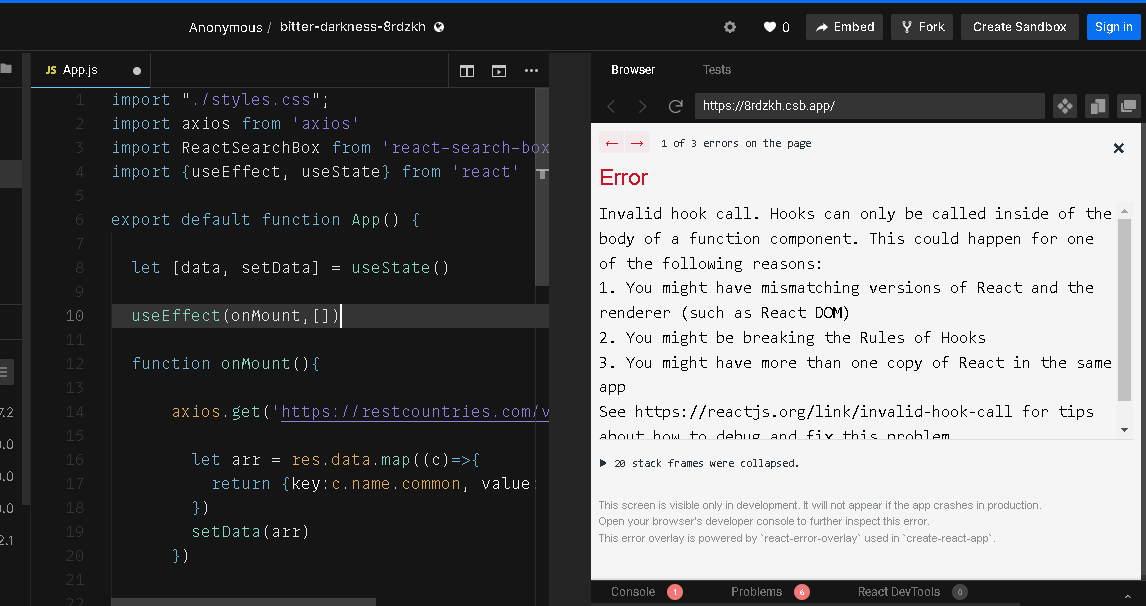
Task: Toggle responsive preview mode
Action: point(1064,106)
